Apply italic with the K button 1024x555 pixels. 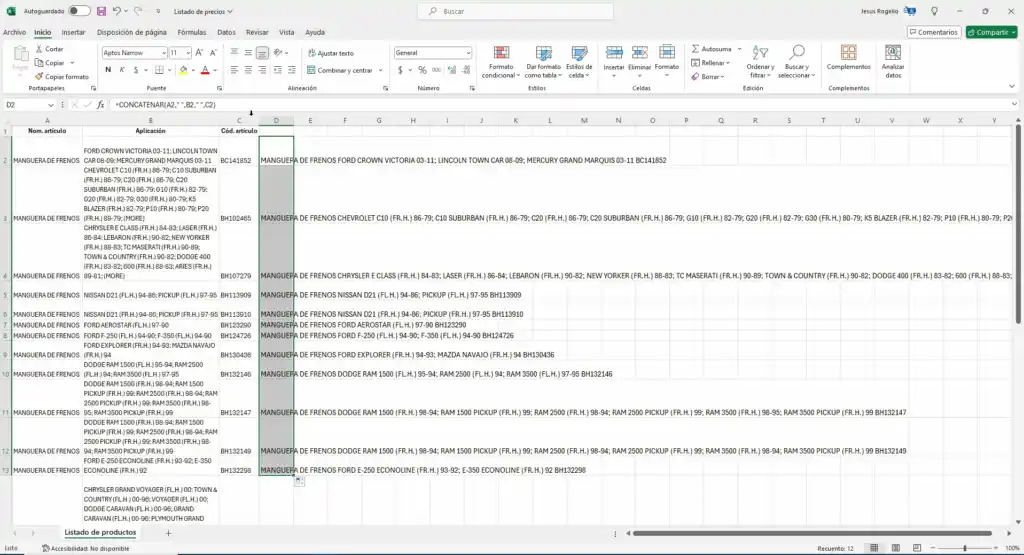121,70
